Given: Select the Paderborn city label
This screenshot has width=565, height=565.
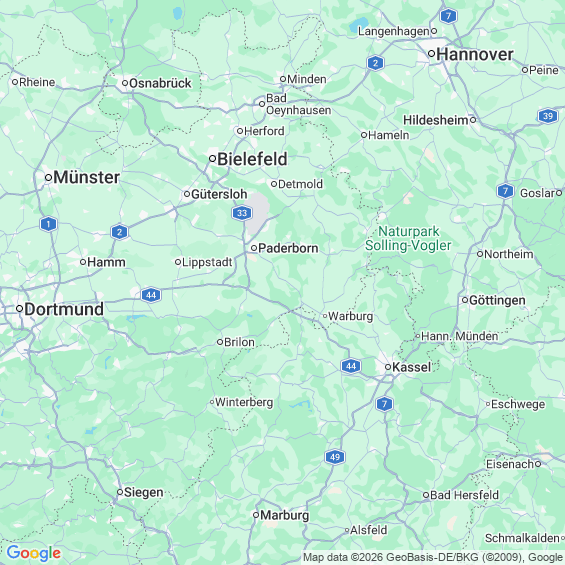Looking at the screenshot, I should pyautogui.click(x=288, y=248).
